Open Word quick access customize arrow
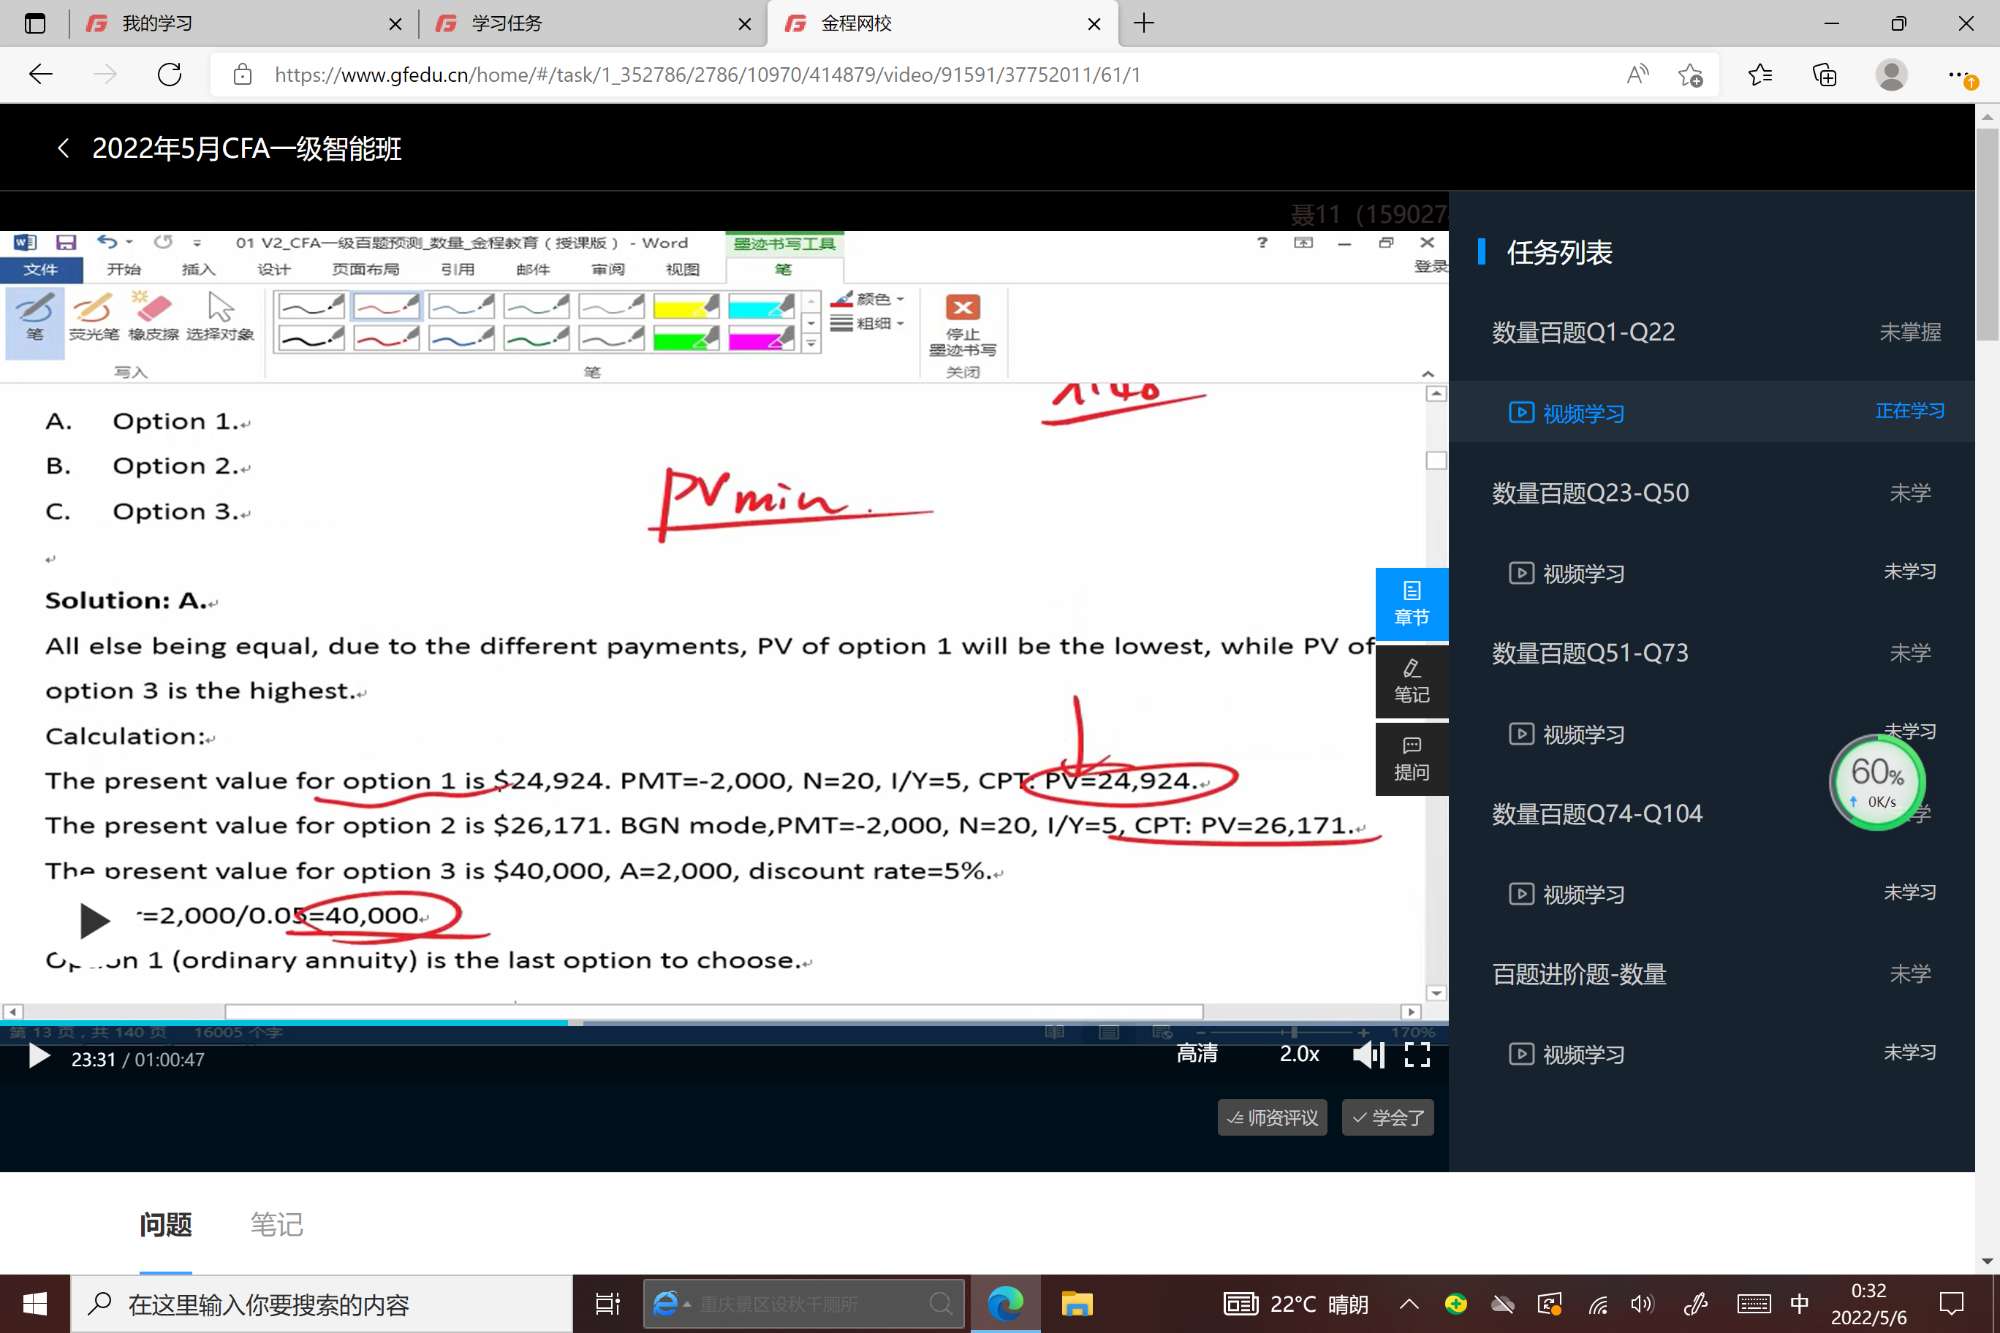 pos(197,243)
